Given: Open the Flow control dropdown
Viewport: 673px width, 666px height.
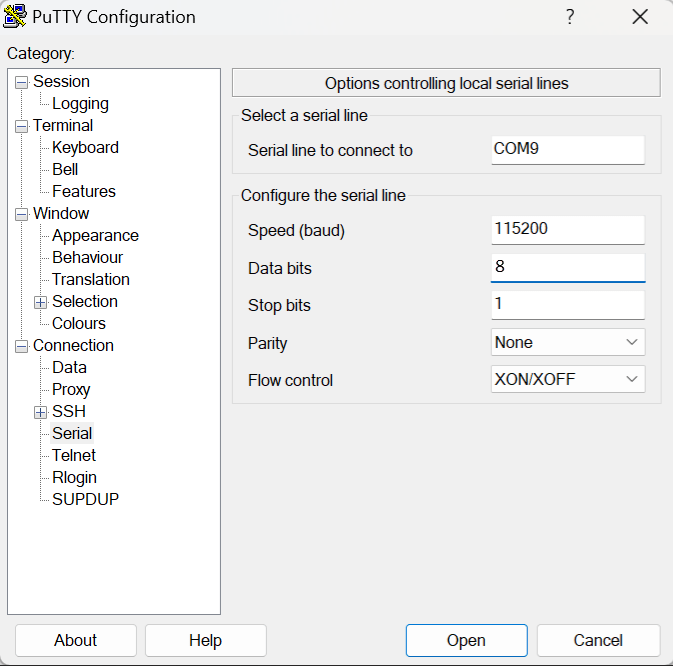Looking at the screenshot, I should pos(567,379).
